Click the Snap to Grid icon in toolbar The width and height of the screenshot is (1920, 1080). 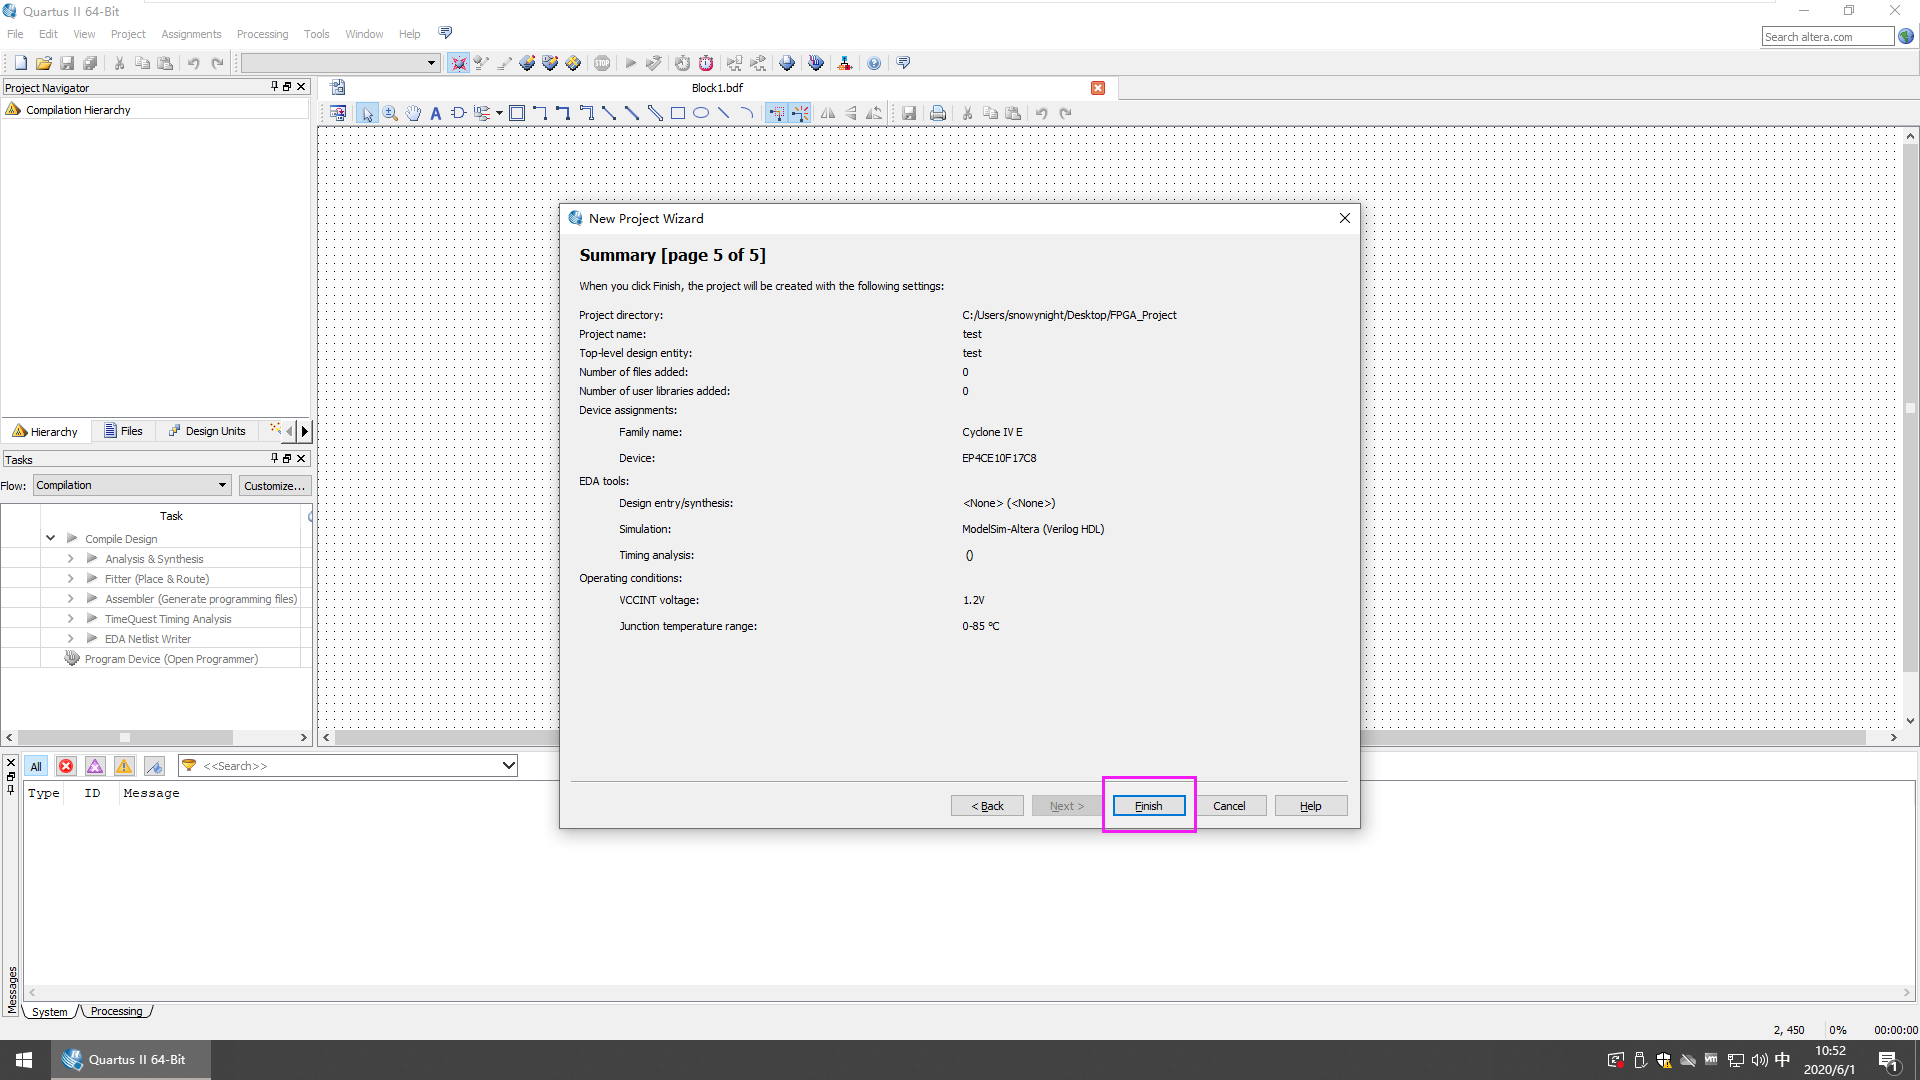coord(781,113)
